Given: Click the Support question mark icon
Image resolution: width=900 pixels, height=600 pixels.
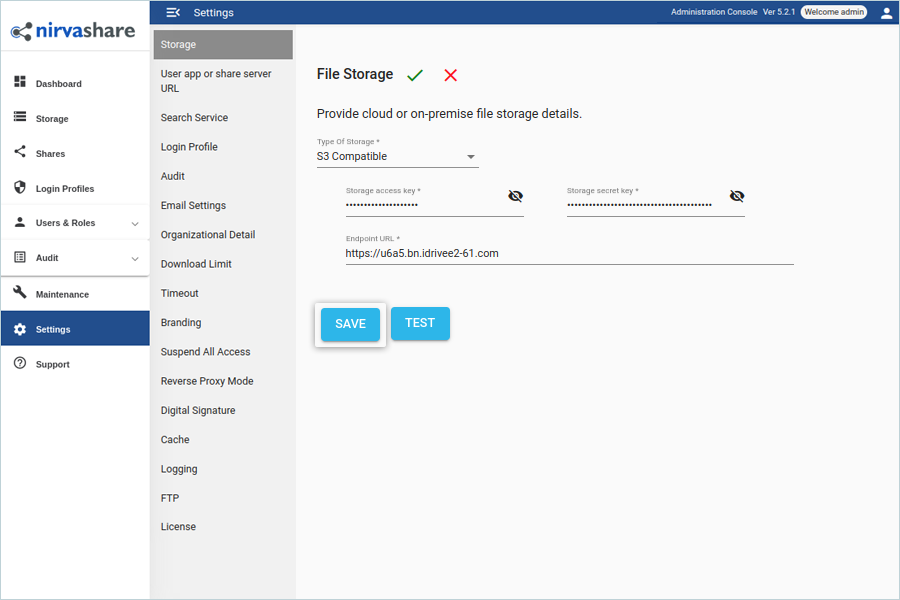Looking at the screenshot, I should coord(20,363).
